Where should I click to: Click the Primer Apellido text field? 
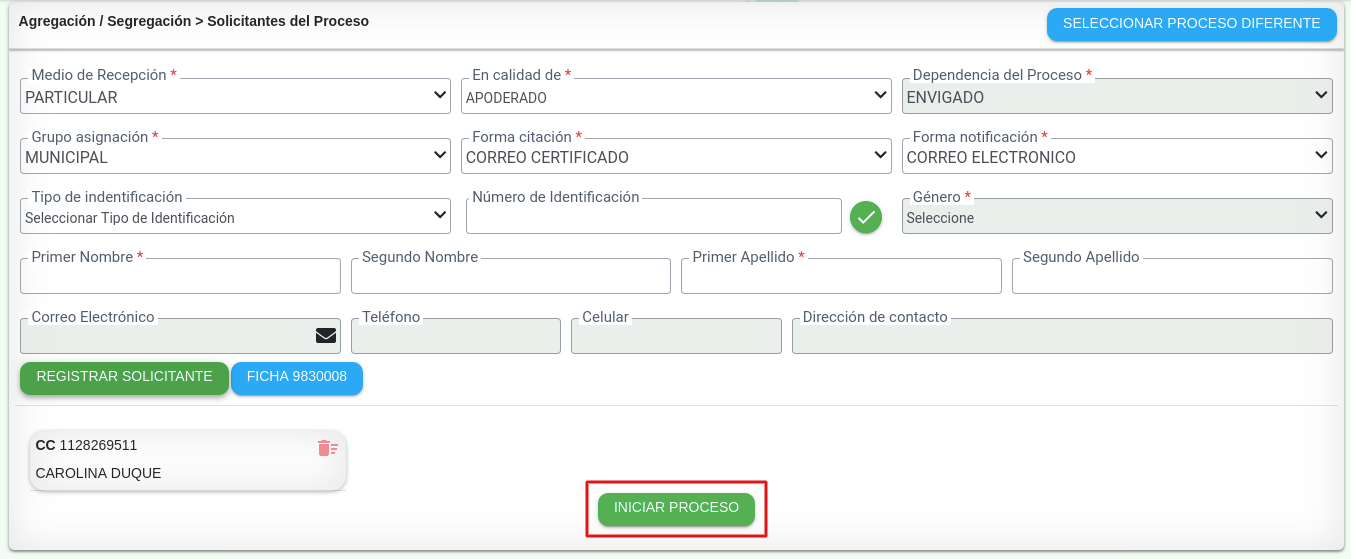click(x=841, y=277)
